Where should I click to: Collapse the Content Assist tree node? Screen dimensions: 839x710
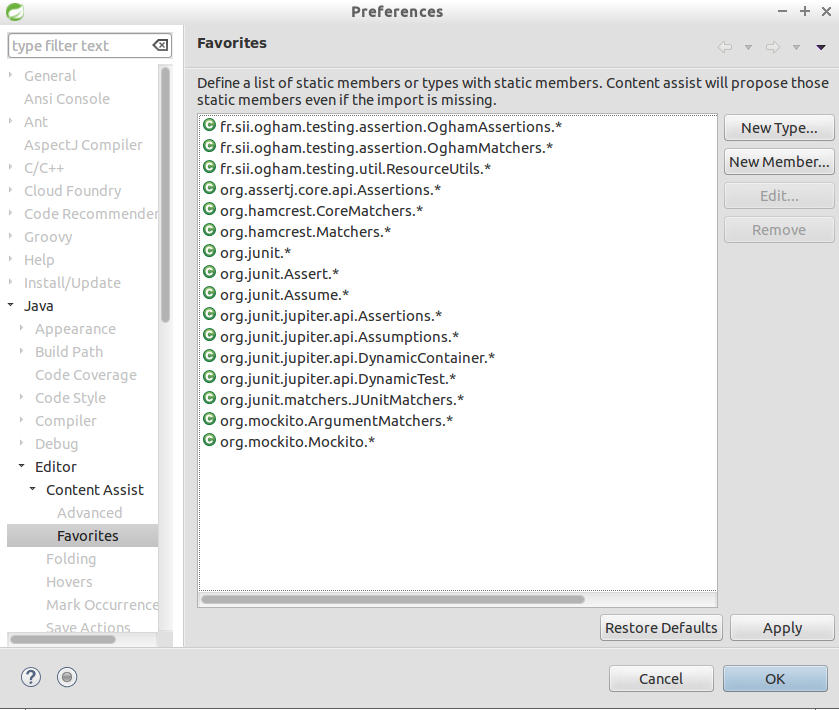tap(33, 489)
